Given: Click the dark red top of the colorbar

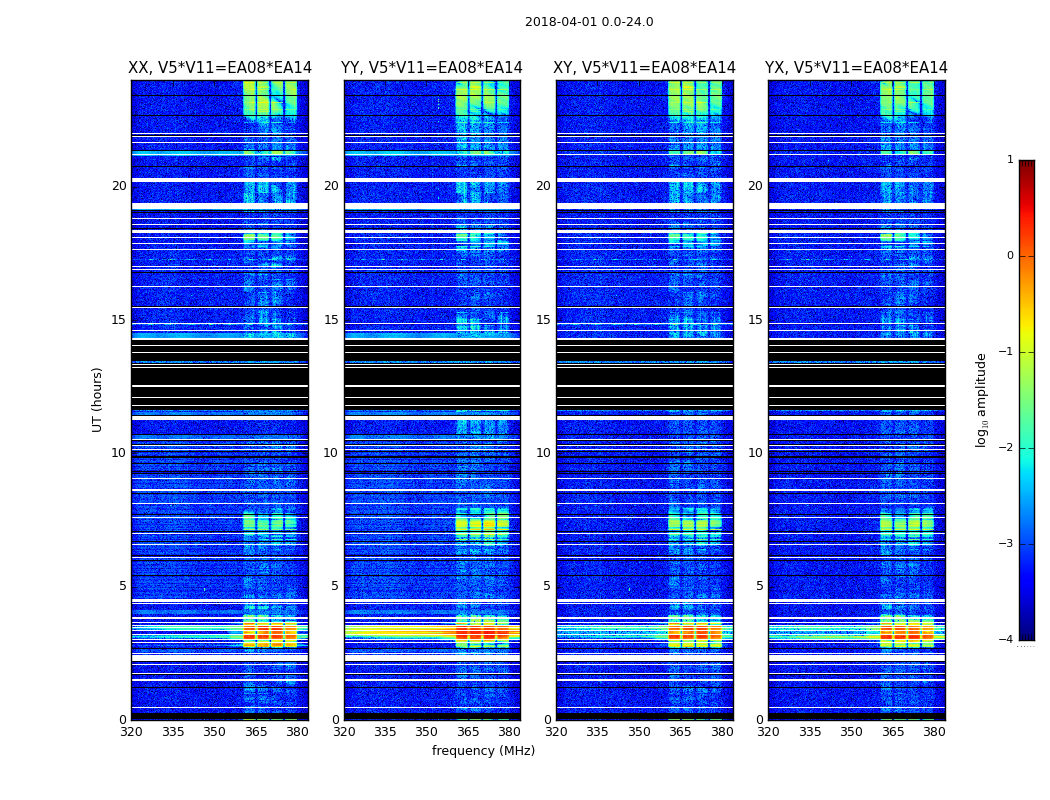Looking at the screenshot, I should click(x=1026, y=166).
